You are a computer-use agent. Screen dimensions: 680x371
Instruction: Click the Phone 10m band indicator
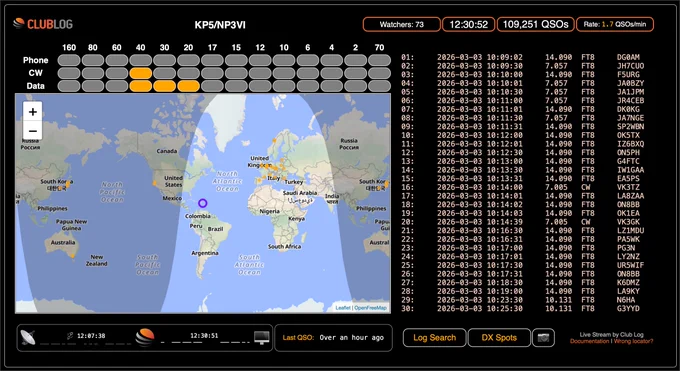[x=284, y=60]
